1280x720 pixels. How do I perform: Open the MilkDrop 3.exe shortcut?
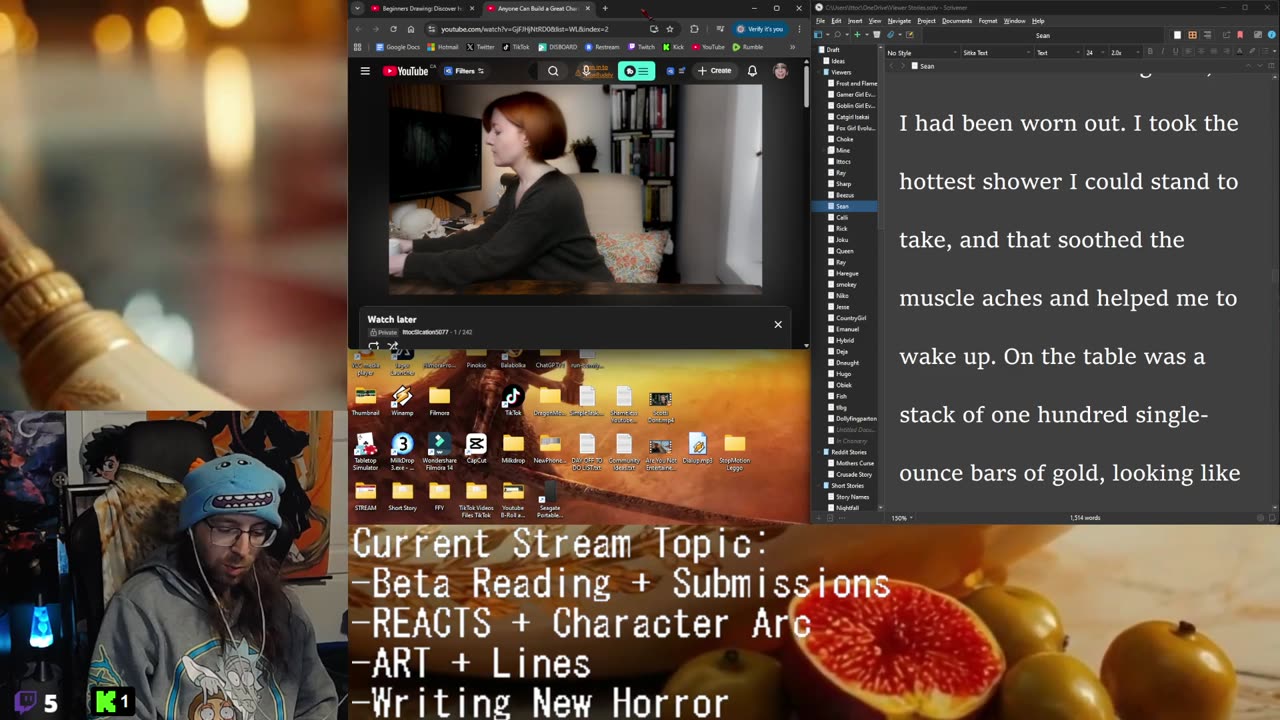[402, 451]
